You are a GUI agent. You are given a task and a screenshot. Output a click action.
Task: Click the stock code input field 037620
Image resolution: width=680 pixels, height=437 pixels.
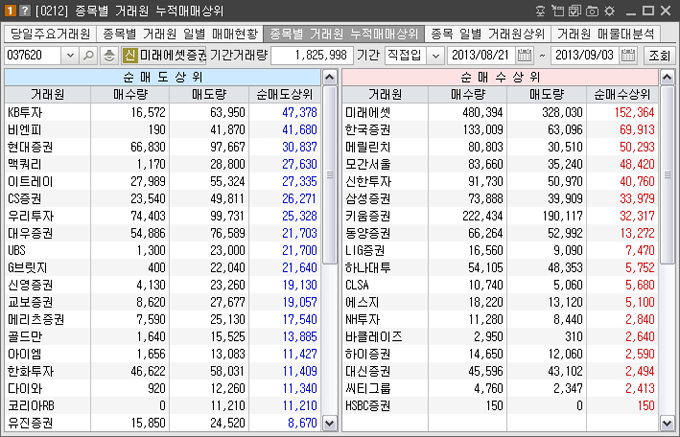(34, 55)
